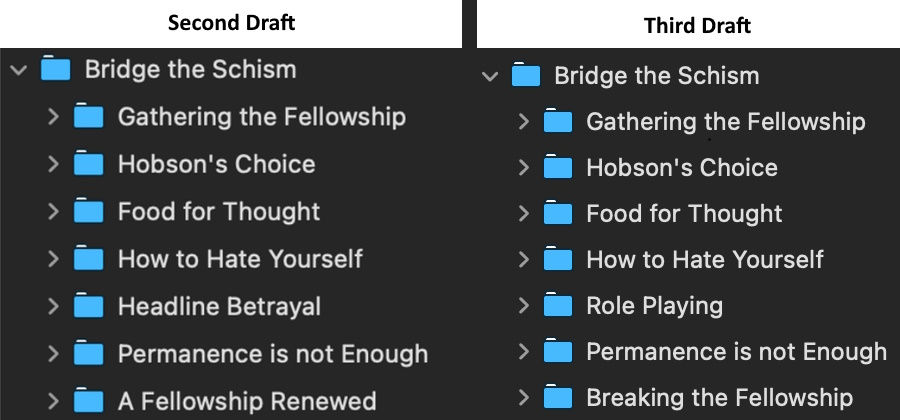The height and width of the screenshot is (420, 900).
Task: Click folder icon beside Role Playing
Action: pyautogui.click(x=558, y=306)
